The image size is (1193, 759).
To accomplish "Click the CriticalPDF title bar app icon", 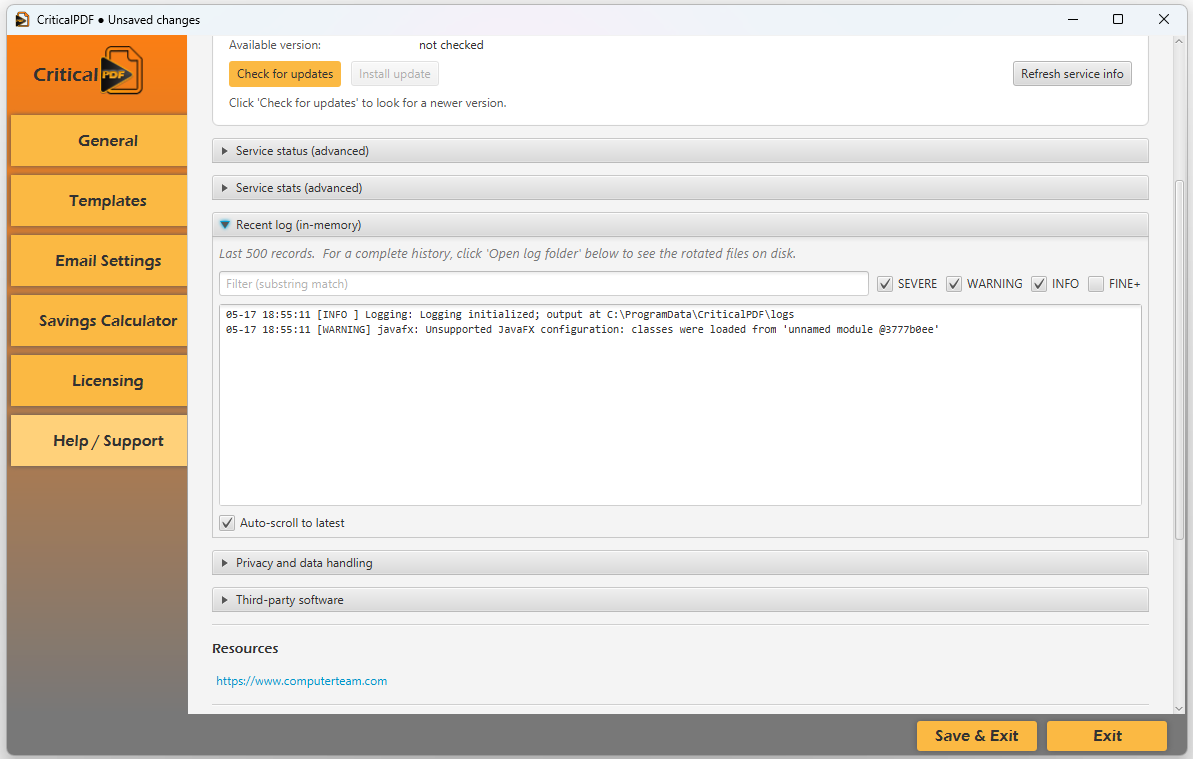I will point(22,19).
